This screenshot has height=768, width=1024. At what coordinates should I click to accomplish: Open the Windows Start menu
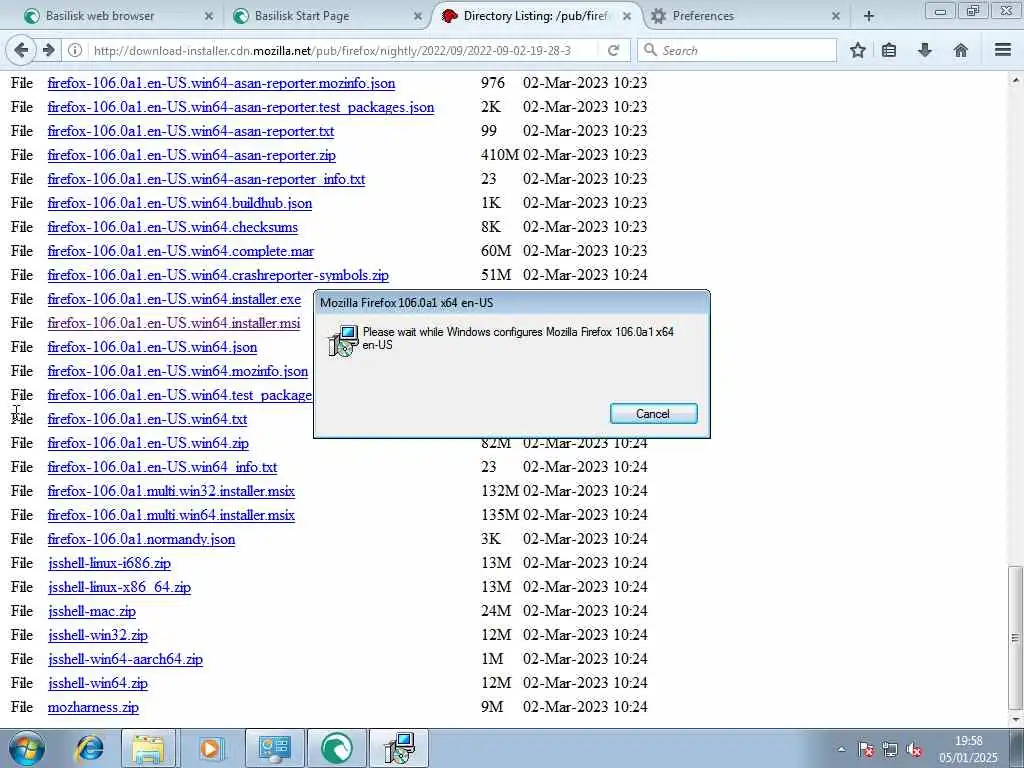(x=27, y=748)
